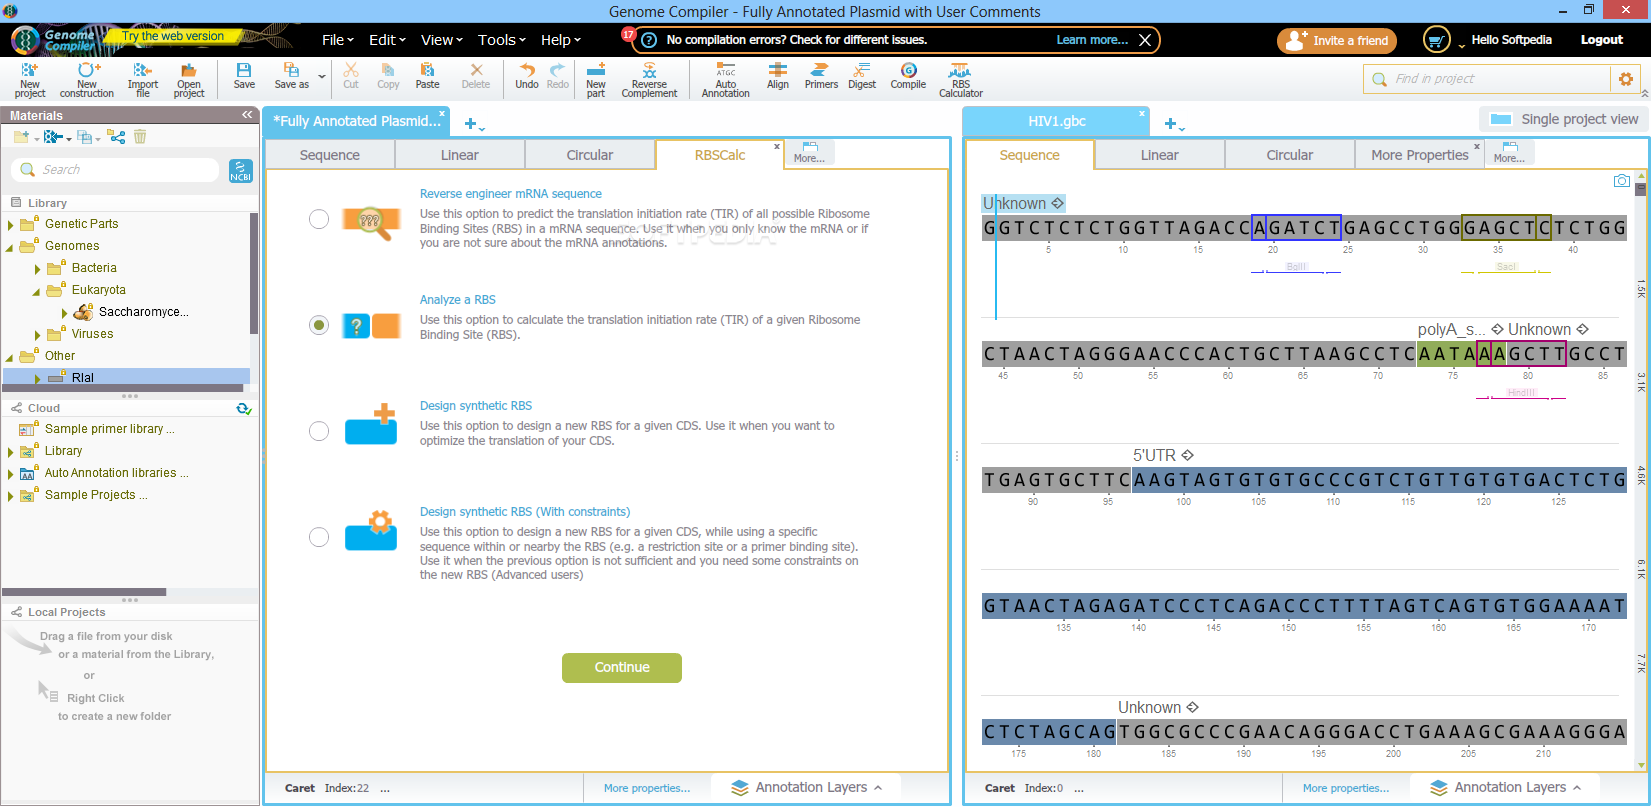This screenshot has width=1651, height=807.
Task: Click the Open project icon
Action: [x=189, y=79]
